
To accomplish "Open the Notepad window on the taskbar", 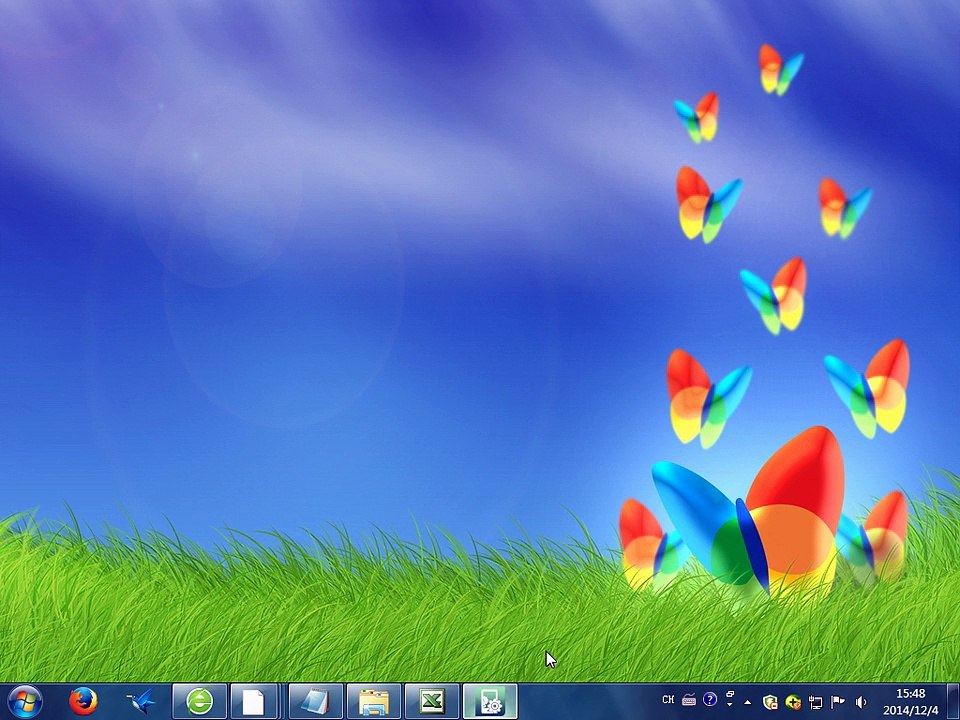I will coord(315,702).
